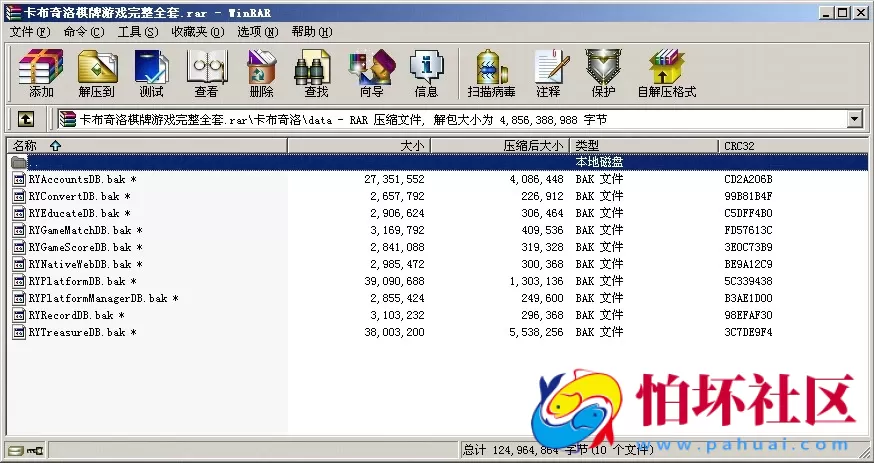
Task: Click size value 27,351,552
Action: tap(394, 179)
